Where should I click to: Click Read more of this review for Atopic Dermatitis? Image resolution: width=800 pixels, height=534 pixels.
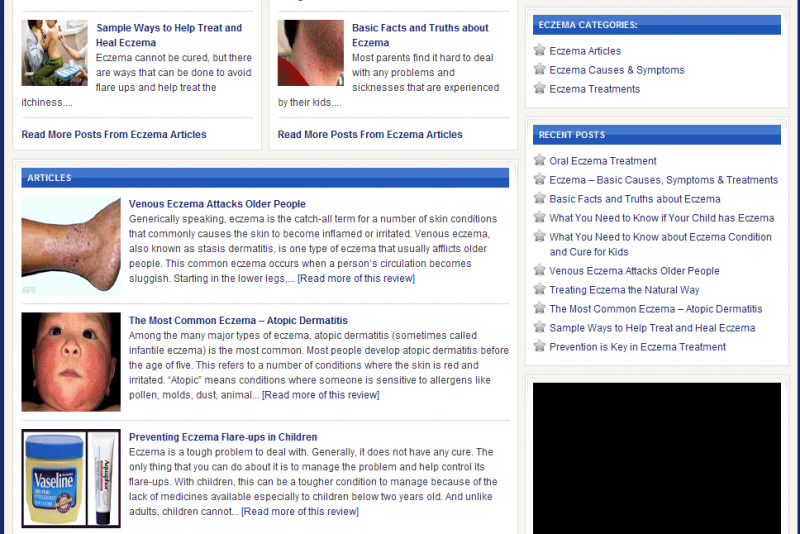(320, 395)
